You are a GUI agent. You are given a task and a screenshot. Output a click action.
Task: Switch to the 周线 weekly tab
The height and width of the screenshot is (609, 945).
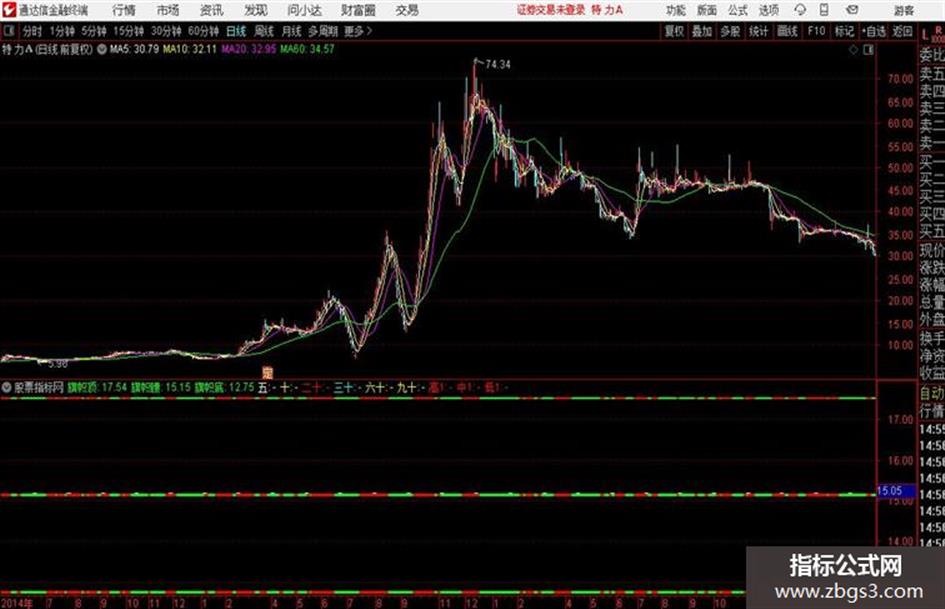264,31
